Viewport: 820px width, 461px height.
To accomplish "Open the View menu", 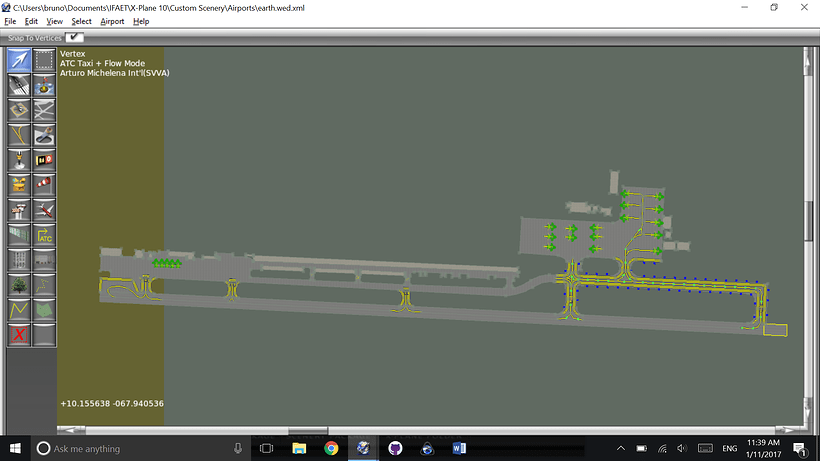I will (54, 21).
